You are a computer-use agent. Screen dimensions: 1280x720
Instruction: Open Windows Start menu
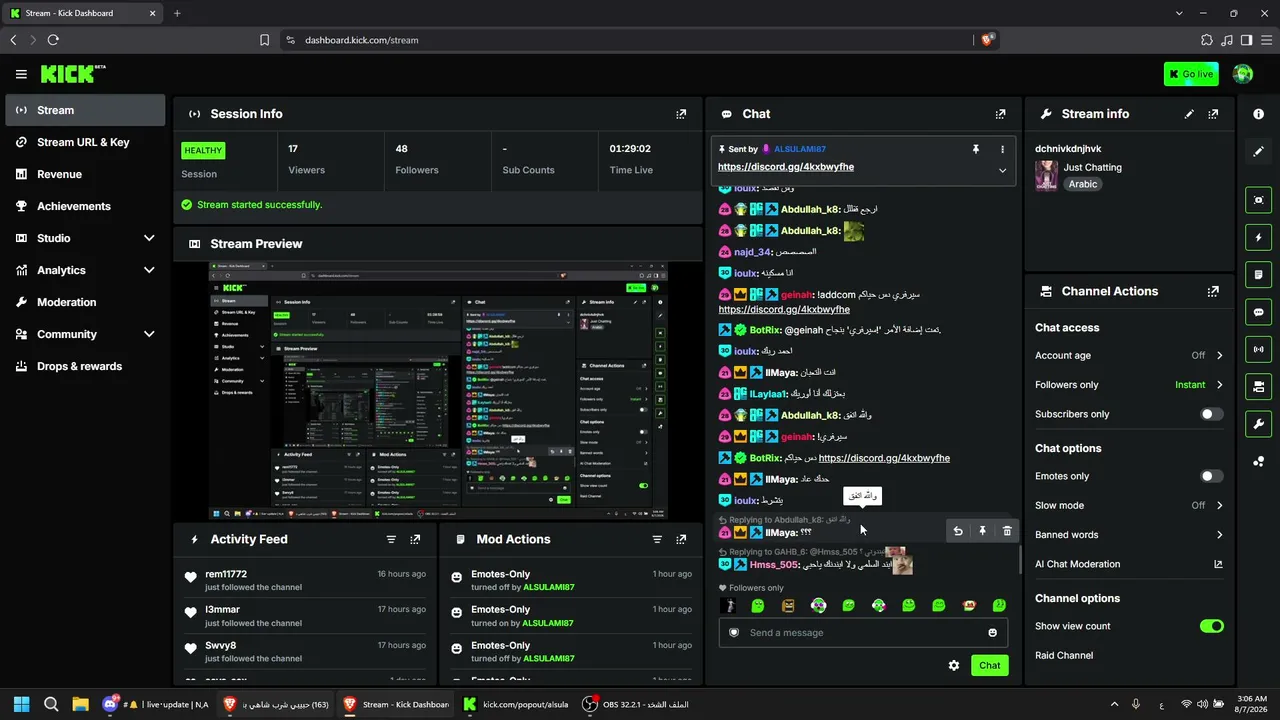click(22, 704)
